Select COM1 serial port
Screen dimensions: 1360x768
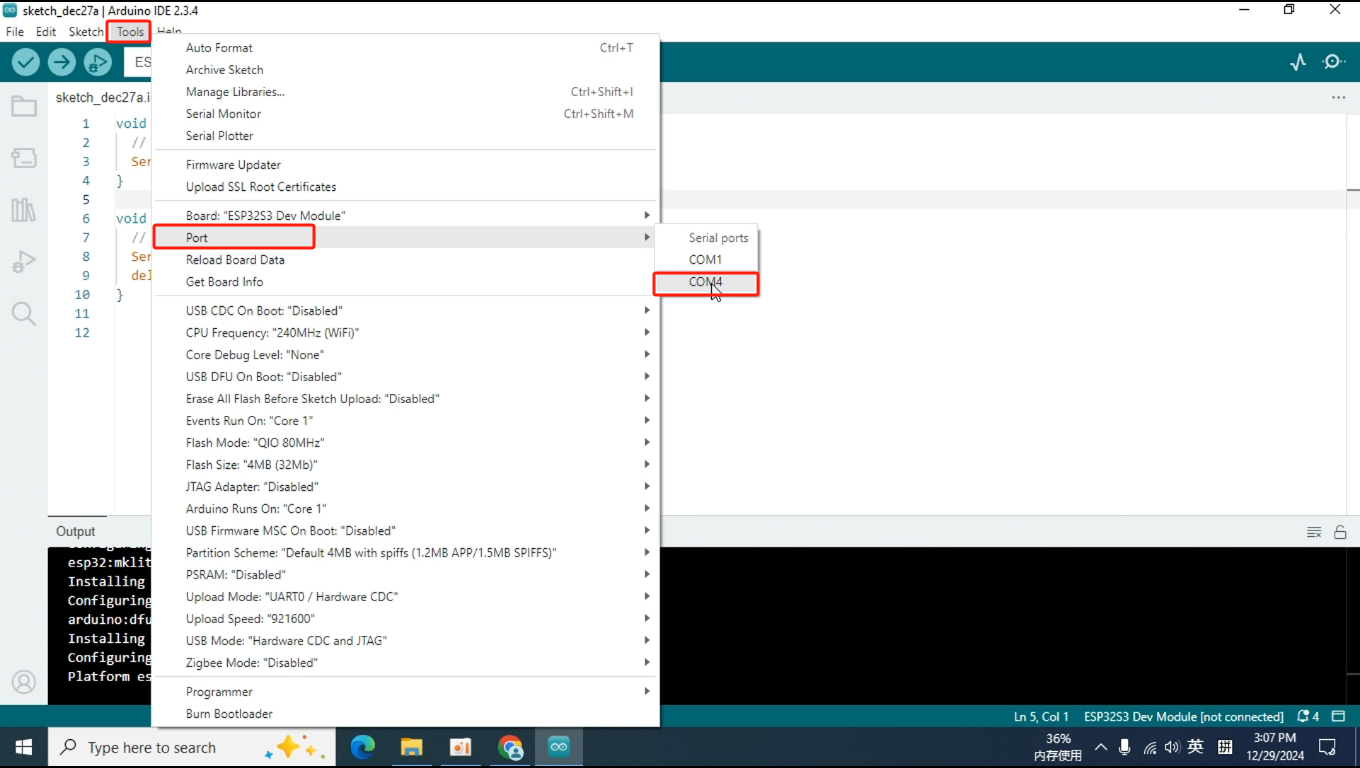(x=706, y=260)
